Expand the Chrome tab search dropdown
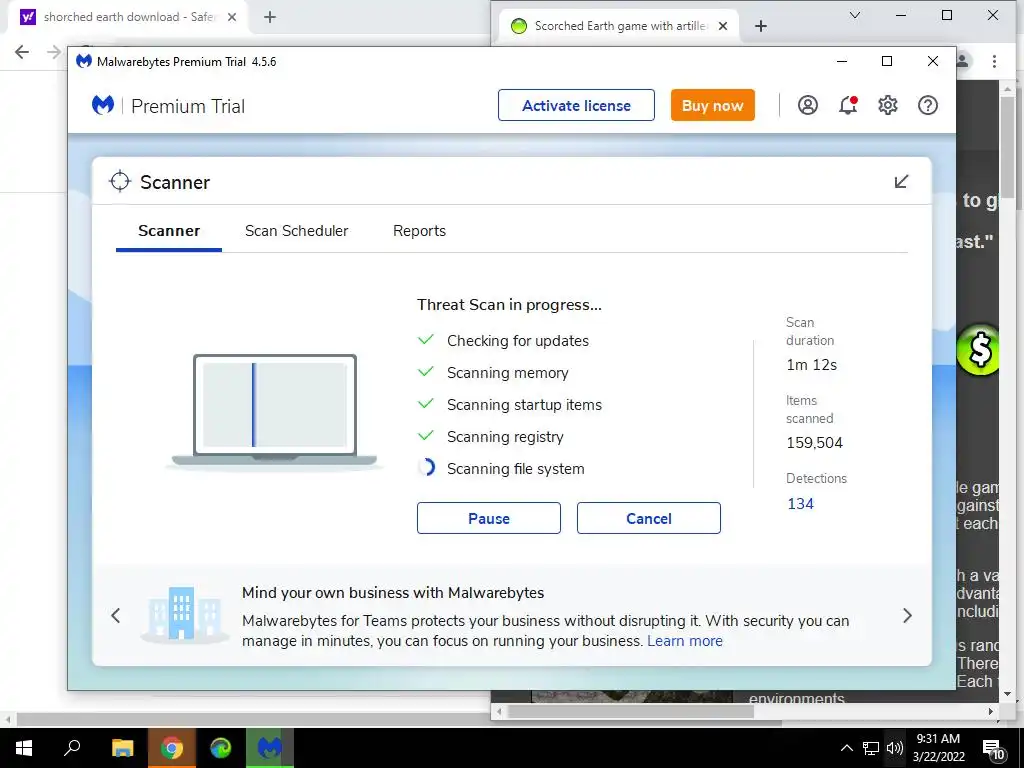The height and width of the screenshot is (768, 1024). (x=855, y=15)
